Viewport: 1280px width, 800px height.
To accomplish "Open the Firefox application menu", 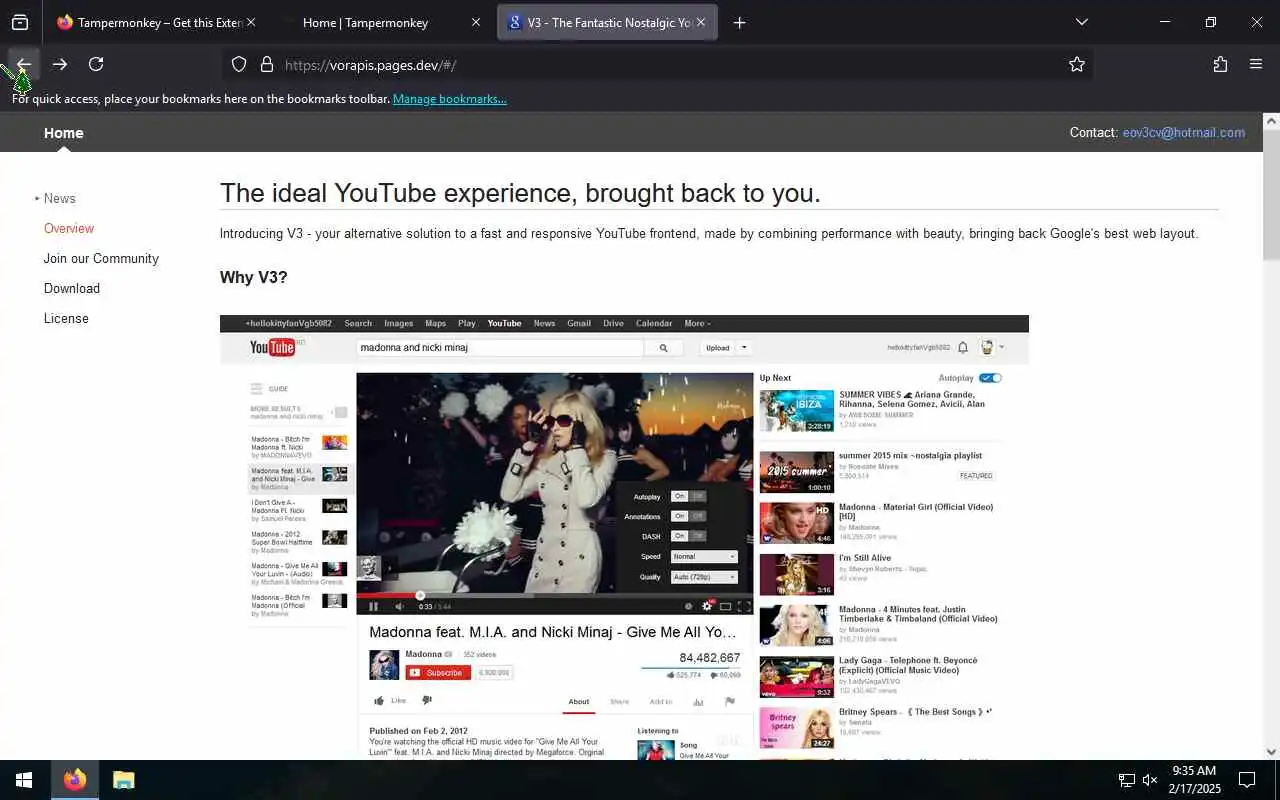I will click(x=1256, y=65).
